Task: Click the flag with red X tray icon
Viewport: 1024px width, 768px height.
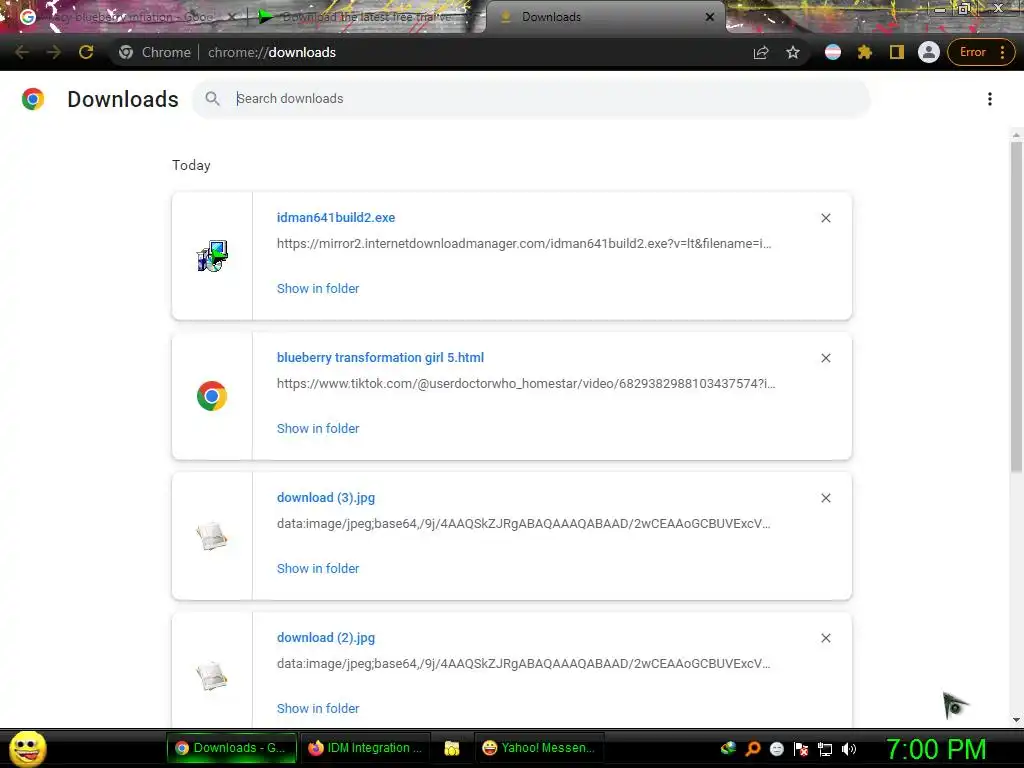Action: (x=801, y=749)
